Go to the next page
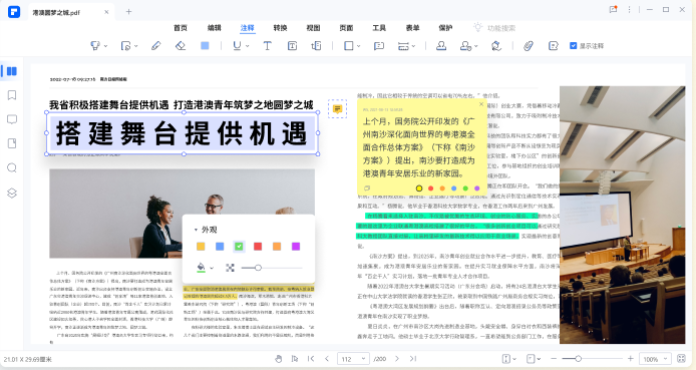Viewport: 696px width, 370px height. (397, 358)
